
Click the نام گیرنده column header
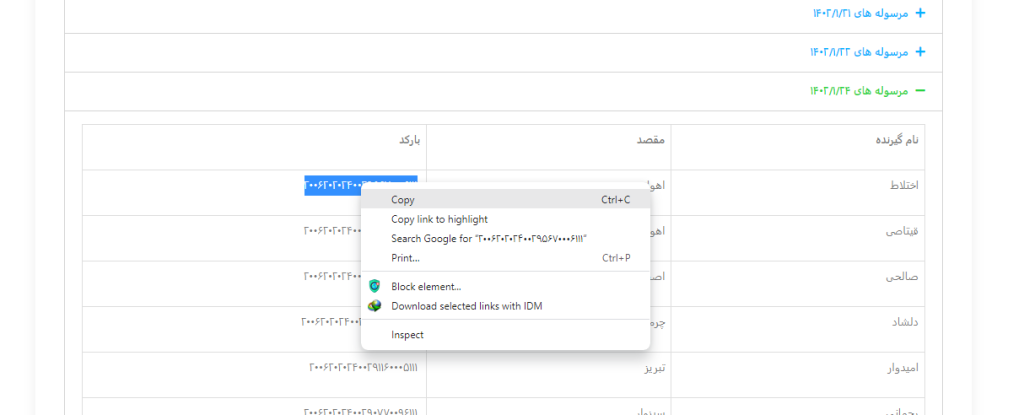[x=896, y=140]
